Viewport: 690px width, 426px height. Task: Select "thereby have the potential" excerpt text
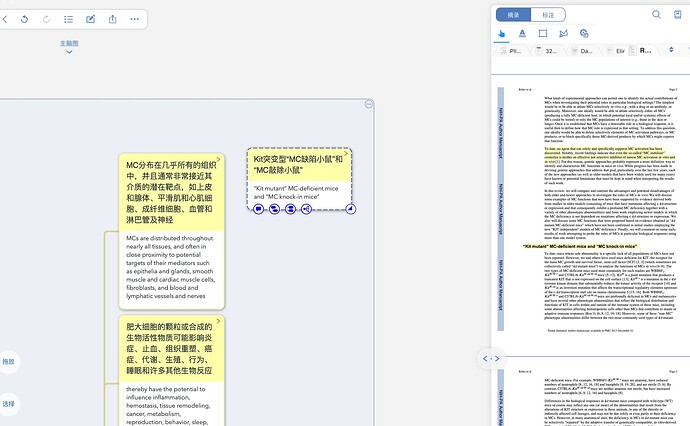(x=168, y=405)
